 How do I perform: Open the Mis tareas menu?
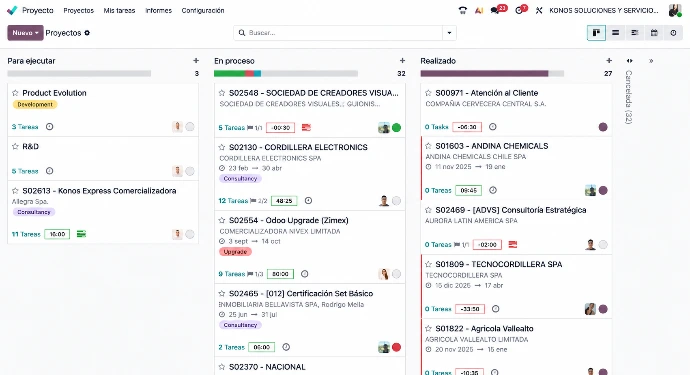[119, 11]
